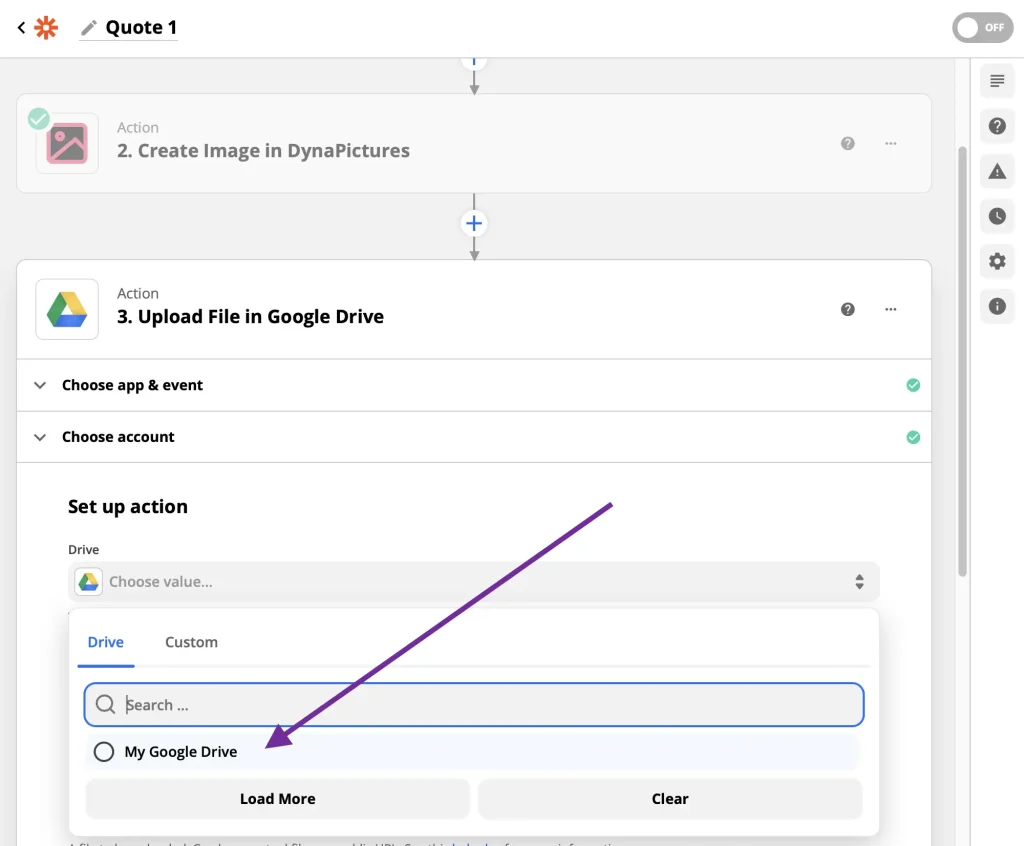Click the Clear button

click(x=670, y=798)
